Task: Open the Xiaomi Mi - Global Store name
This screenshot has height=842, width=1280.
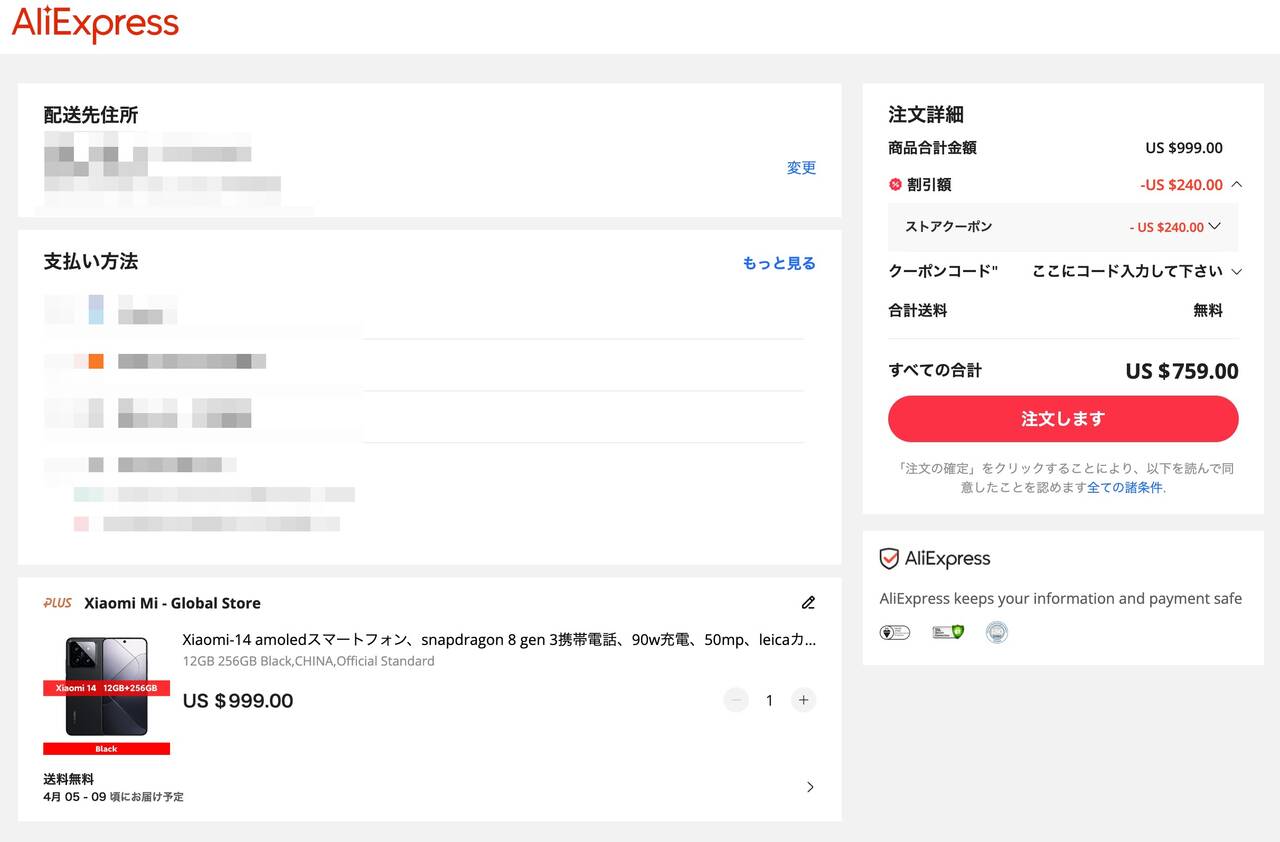Action: coord(172,603)
